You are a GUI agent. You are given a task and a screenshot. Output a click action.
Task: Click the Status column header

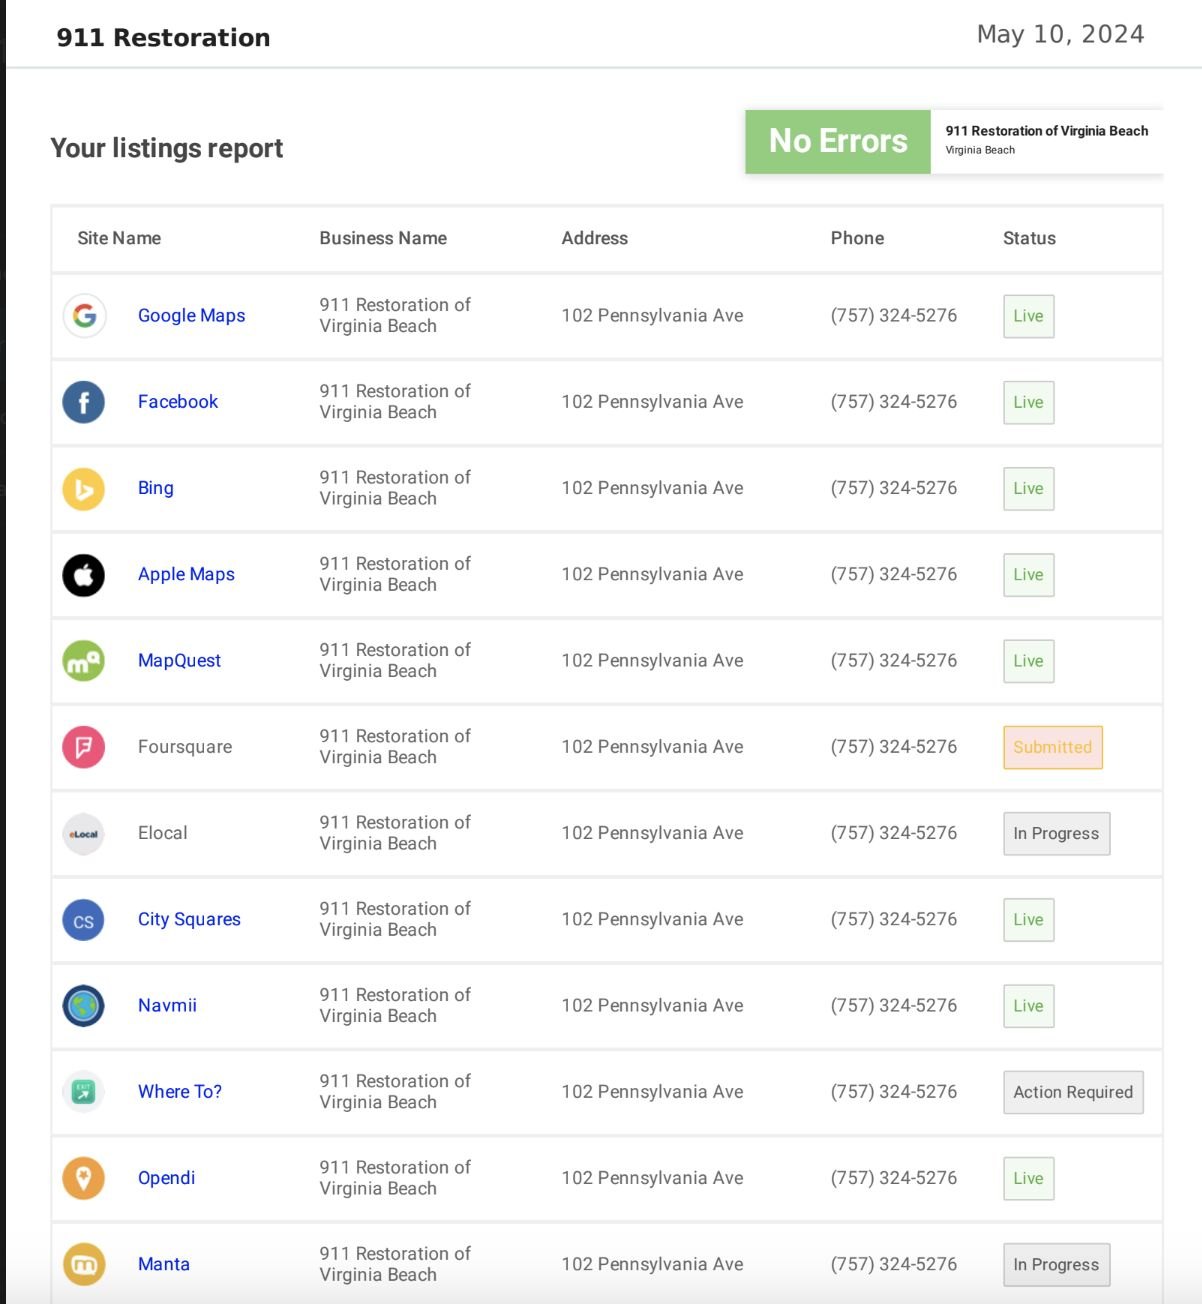tap(1029, 238)
